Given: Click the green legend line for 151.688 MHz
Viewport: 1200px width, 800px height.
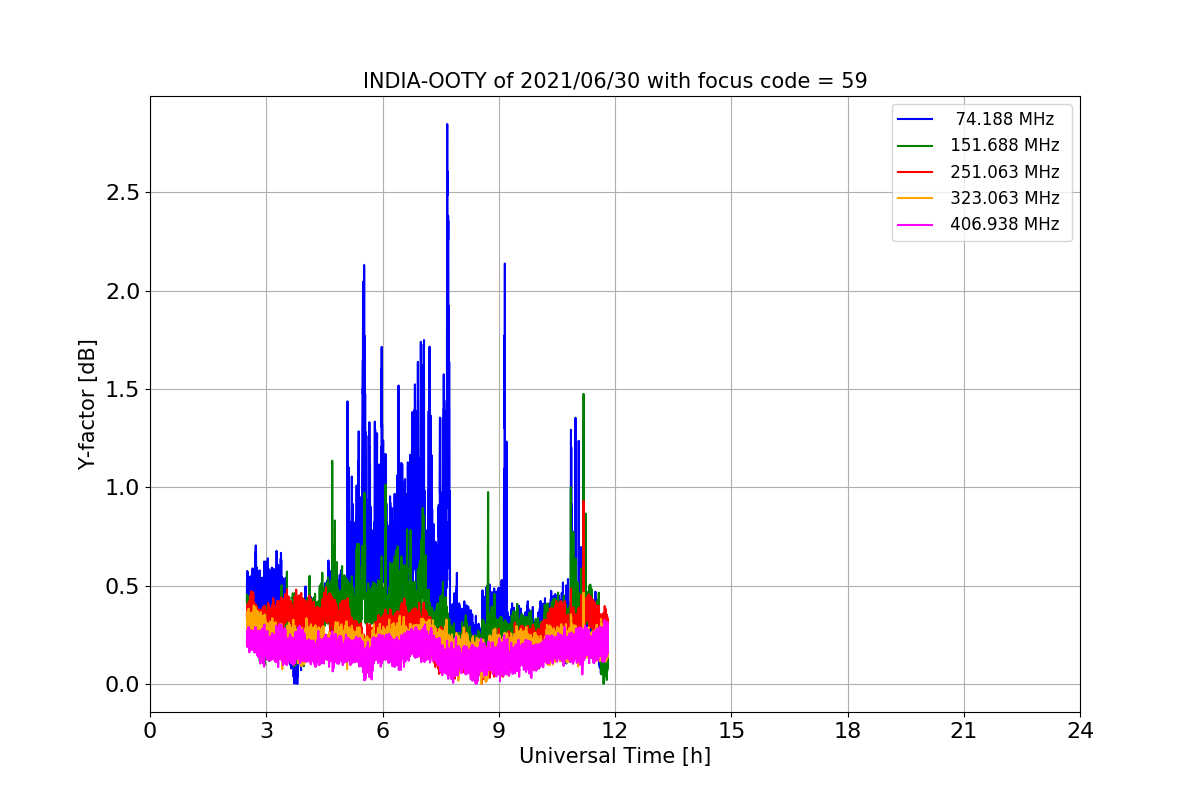Looking at the screenshot, I should pos(915,146).
